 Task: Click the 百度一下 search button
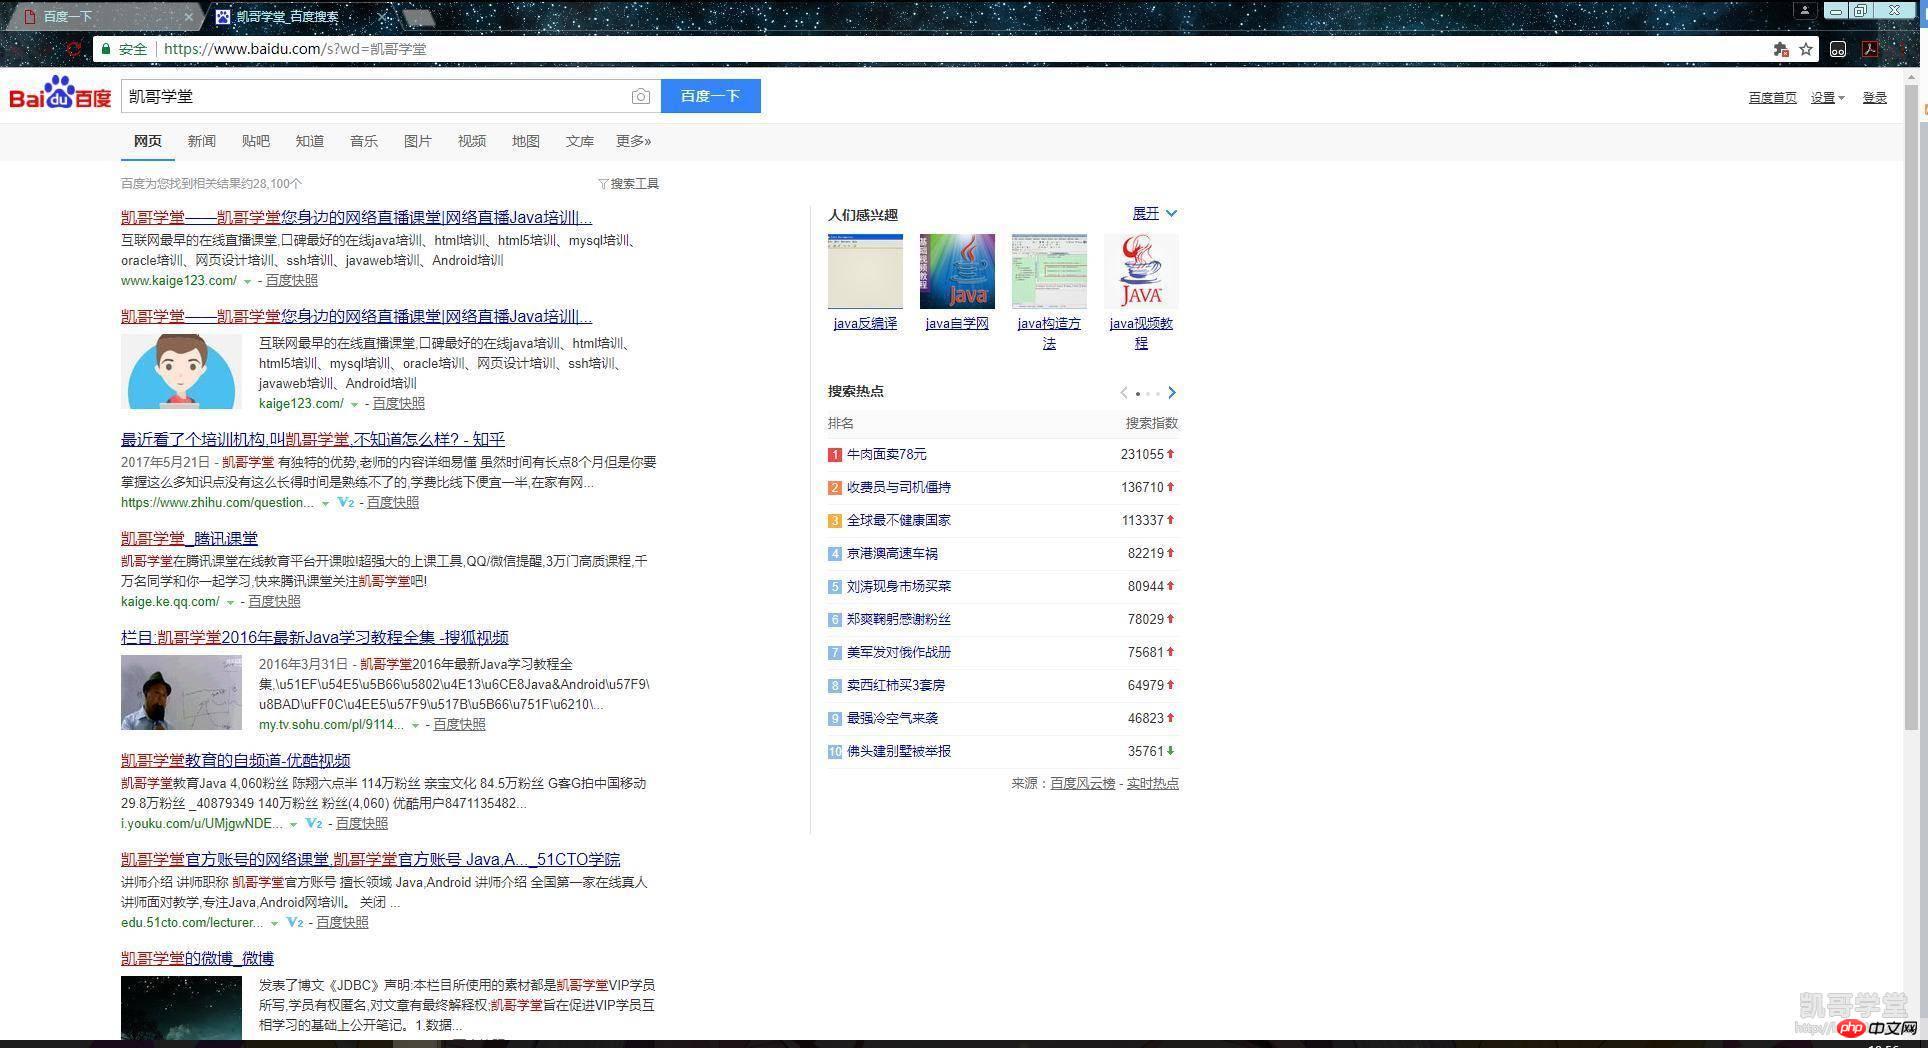pos(711,96)
